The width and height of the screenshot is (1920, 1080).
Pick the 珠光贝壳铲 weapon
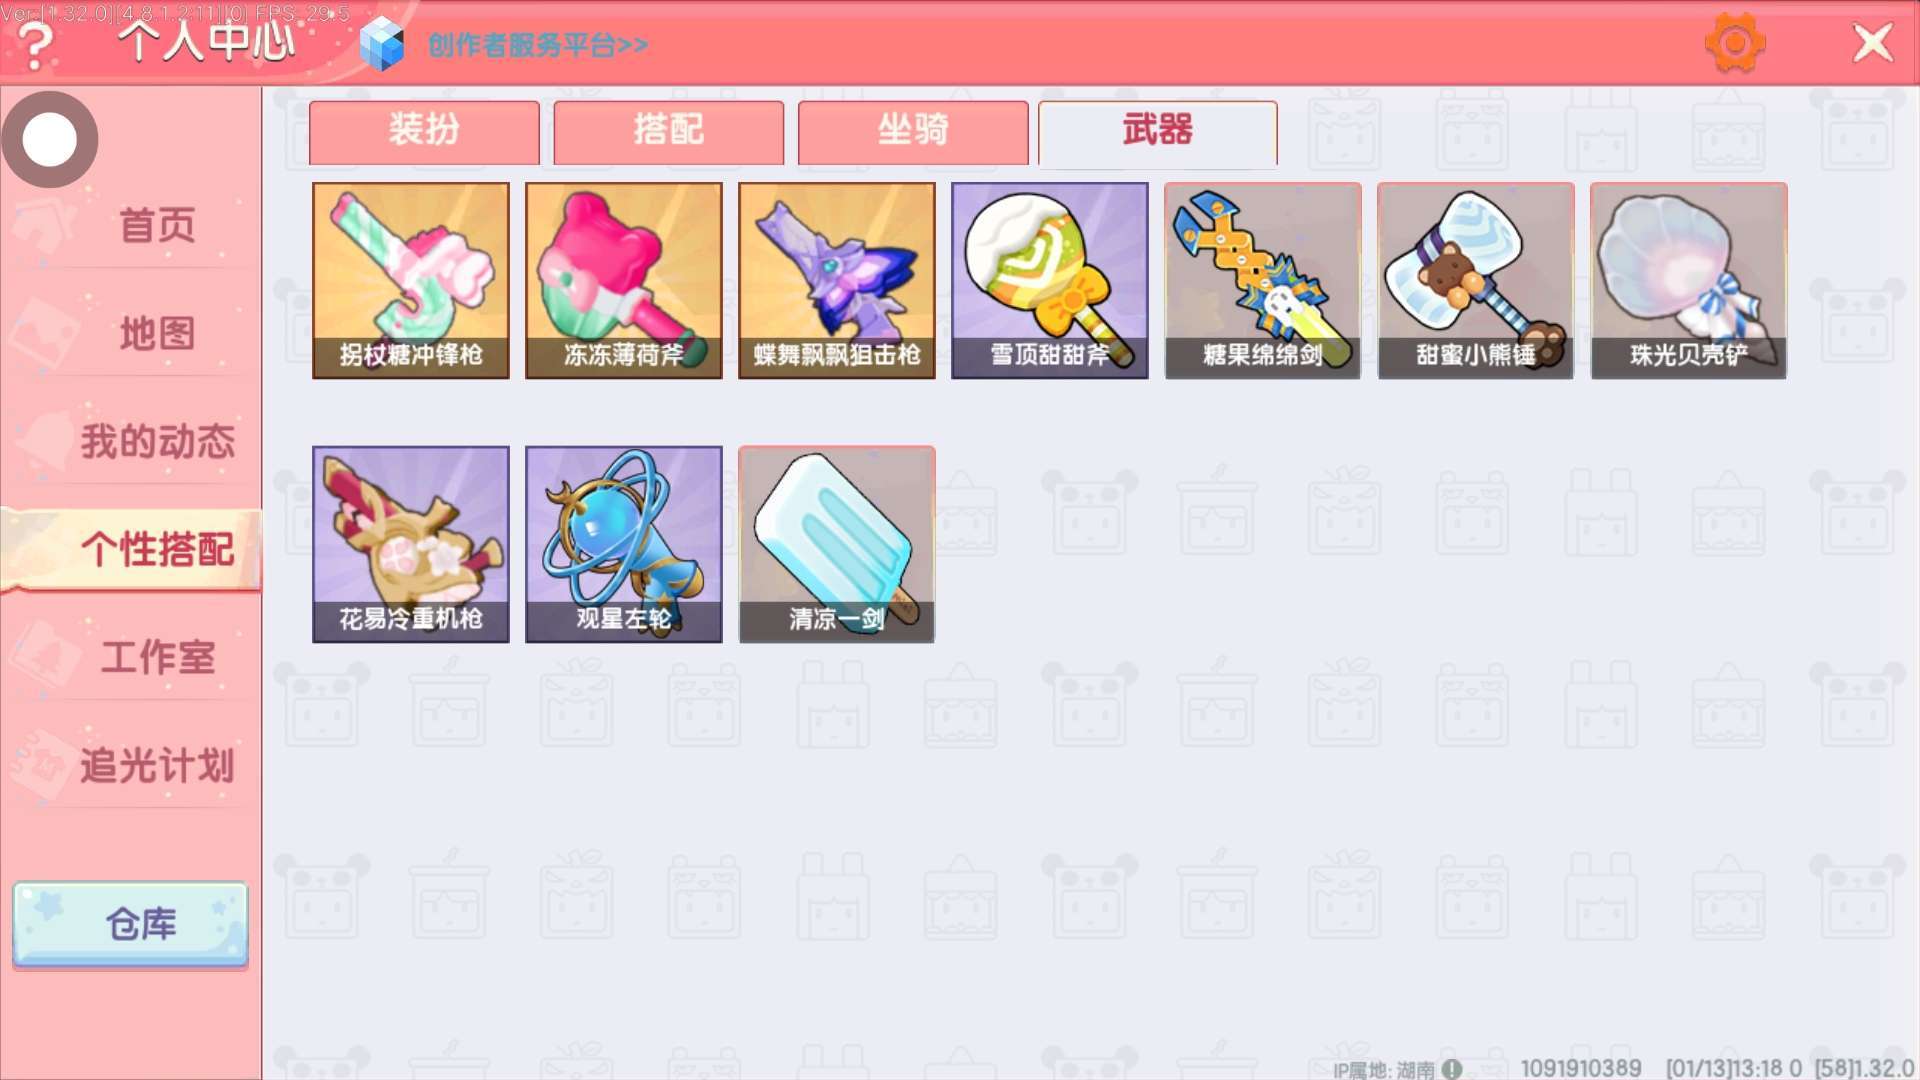1689,280
